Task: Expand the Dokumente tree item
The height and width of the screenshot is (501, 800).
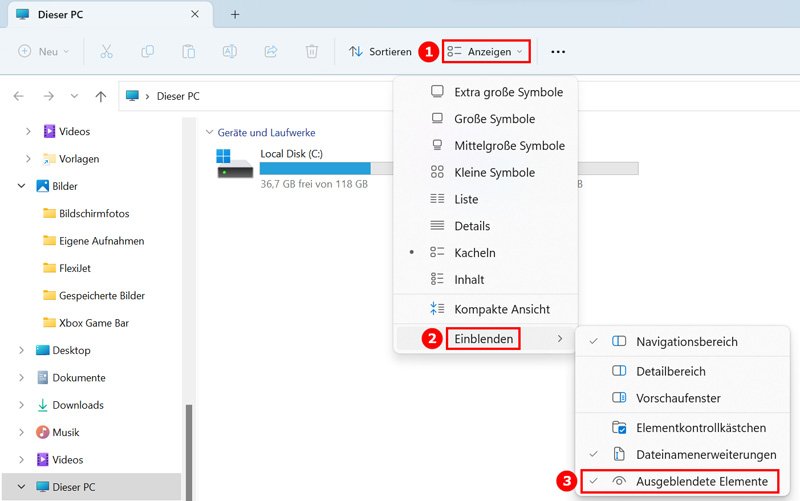Action: click(21, 378)
